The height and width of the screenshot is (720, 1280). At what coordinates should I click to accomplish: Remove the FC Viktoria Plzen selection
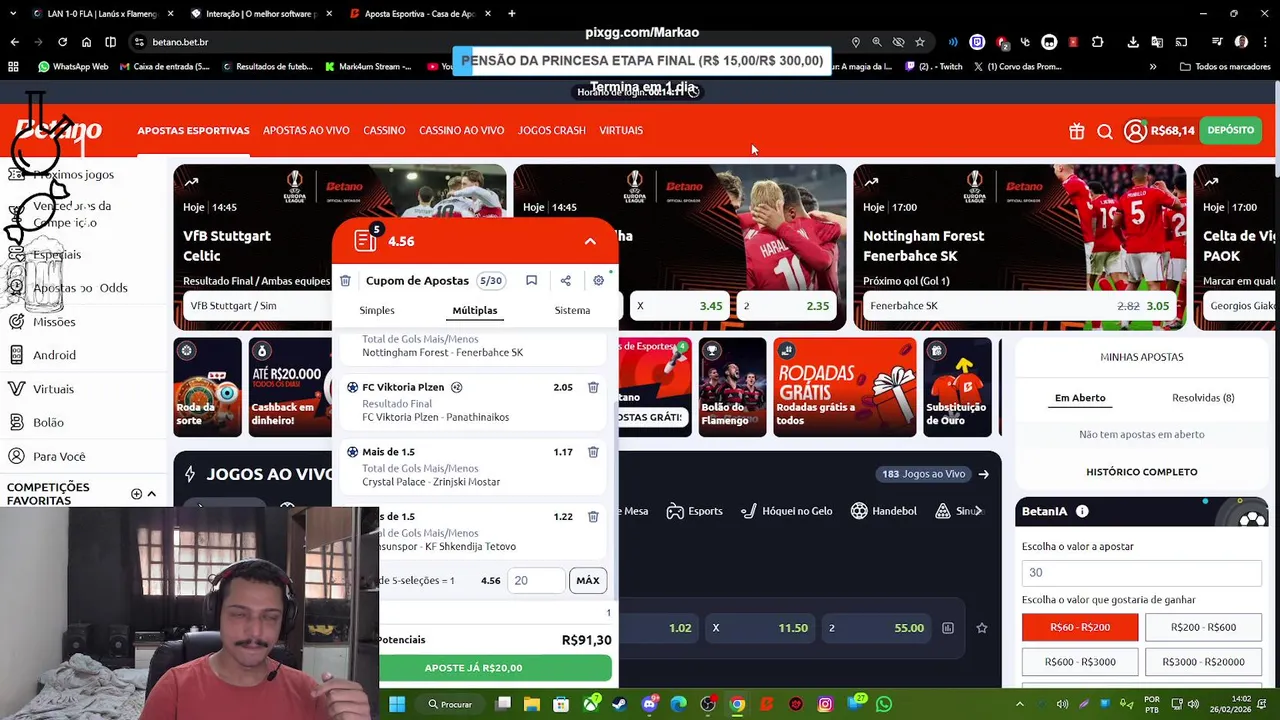[593, 387]
